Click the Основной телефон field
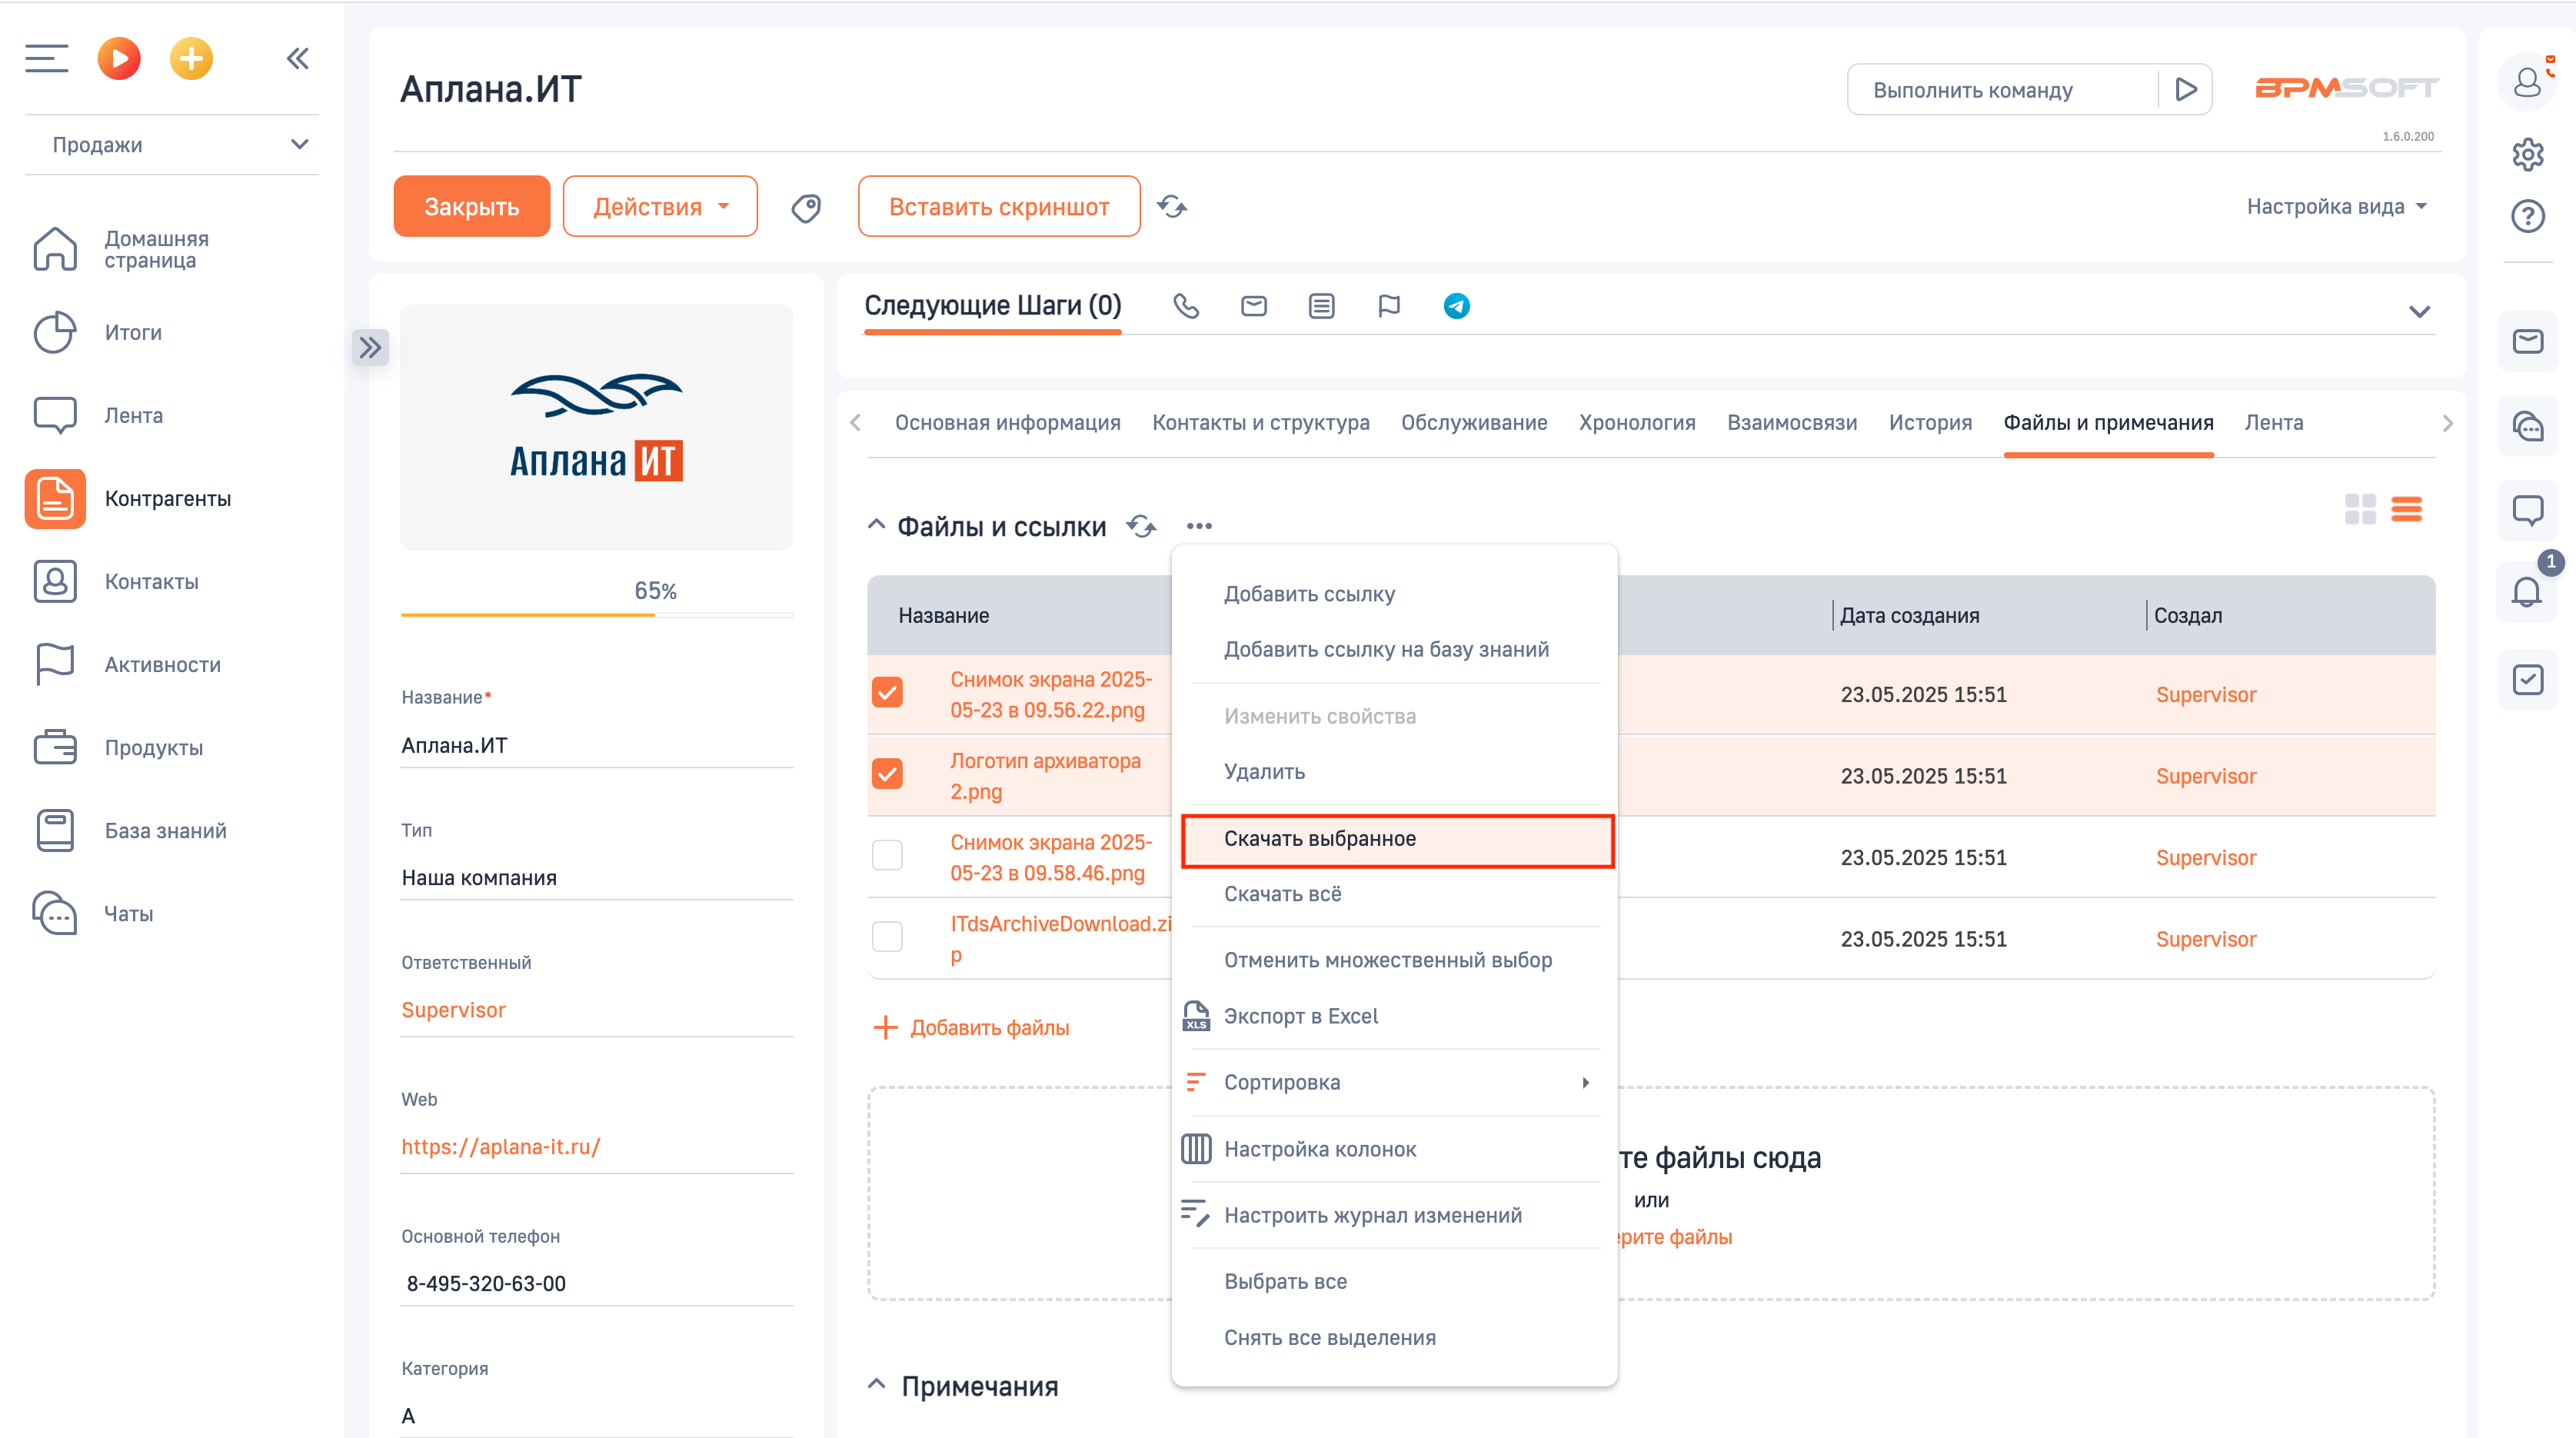The image size is (2576, 1438). 597,1284
